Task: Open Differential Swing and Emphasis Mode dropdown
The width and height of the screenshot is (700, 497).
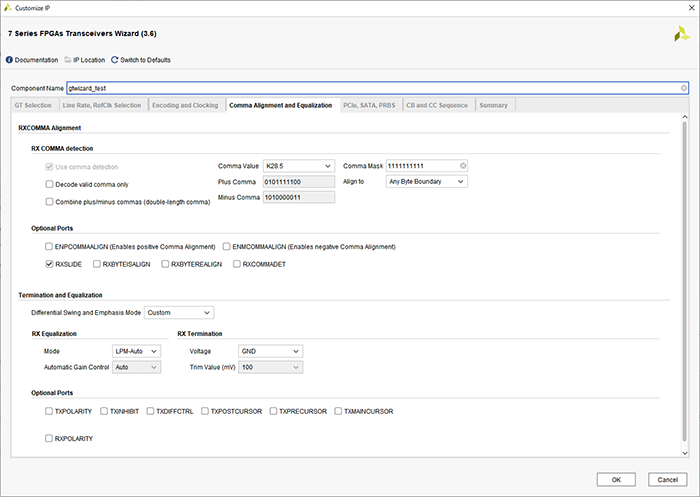Action: pos(179,313)
